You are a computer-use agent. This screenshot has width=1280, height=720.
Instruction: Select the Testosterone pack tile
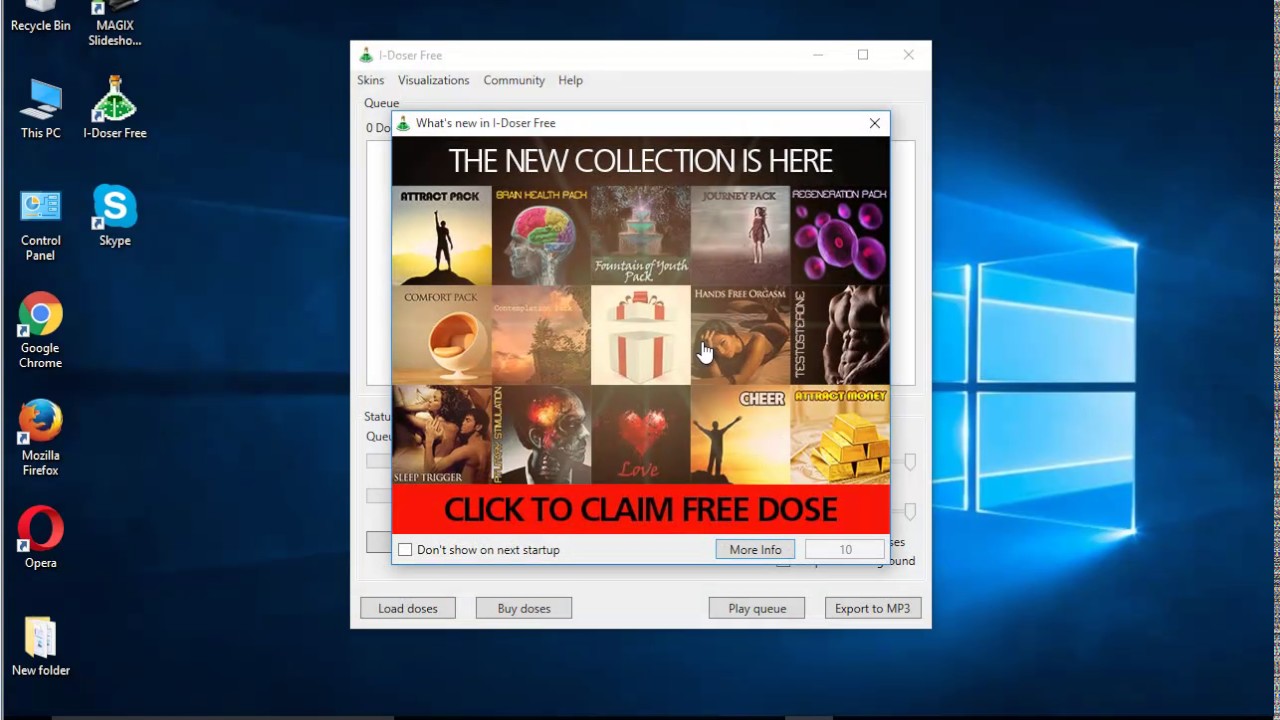[x=839, y=336]
